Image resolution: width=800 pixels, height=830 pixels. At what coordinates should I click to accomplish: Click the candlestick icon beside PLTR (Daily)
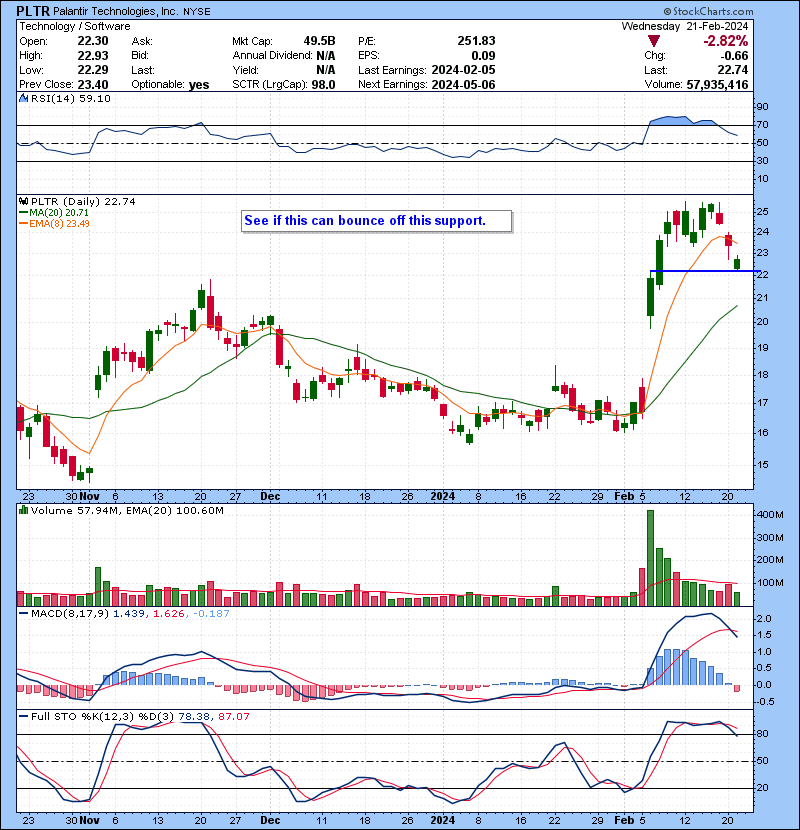coord(23,201)
